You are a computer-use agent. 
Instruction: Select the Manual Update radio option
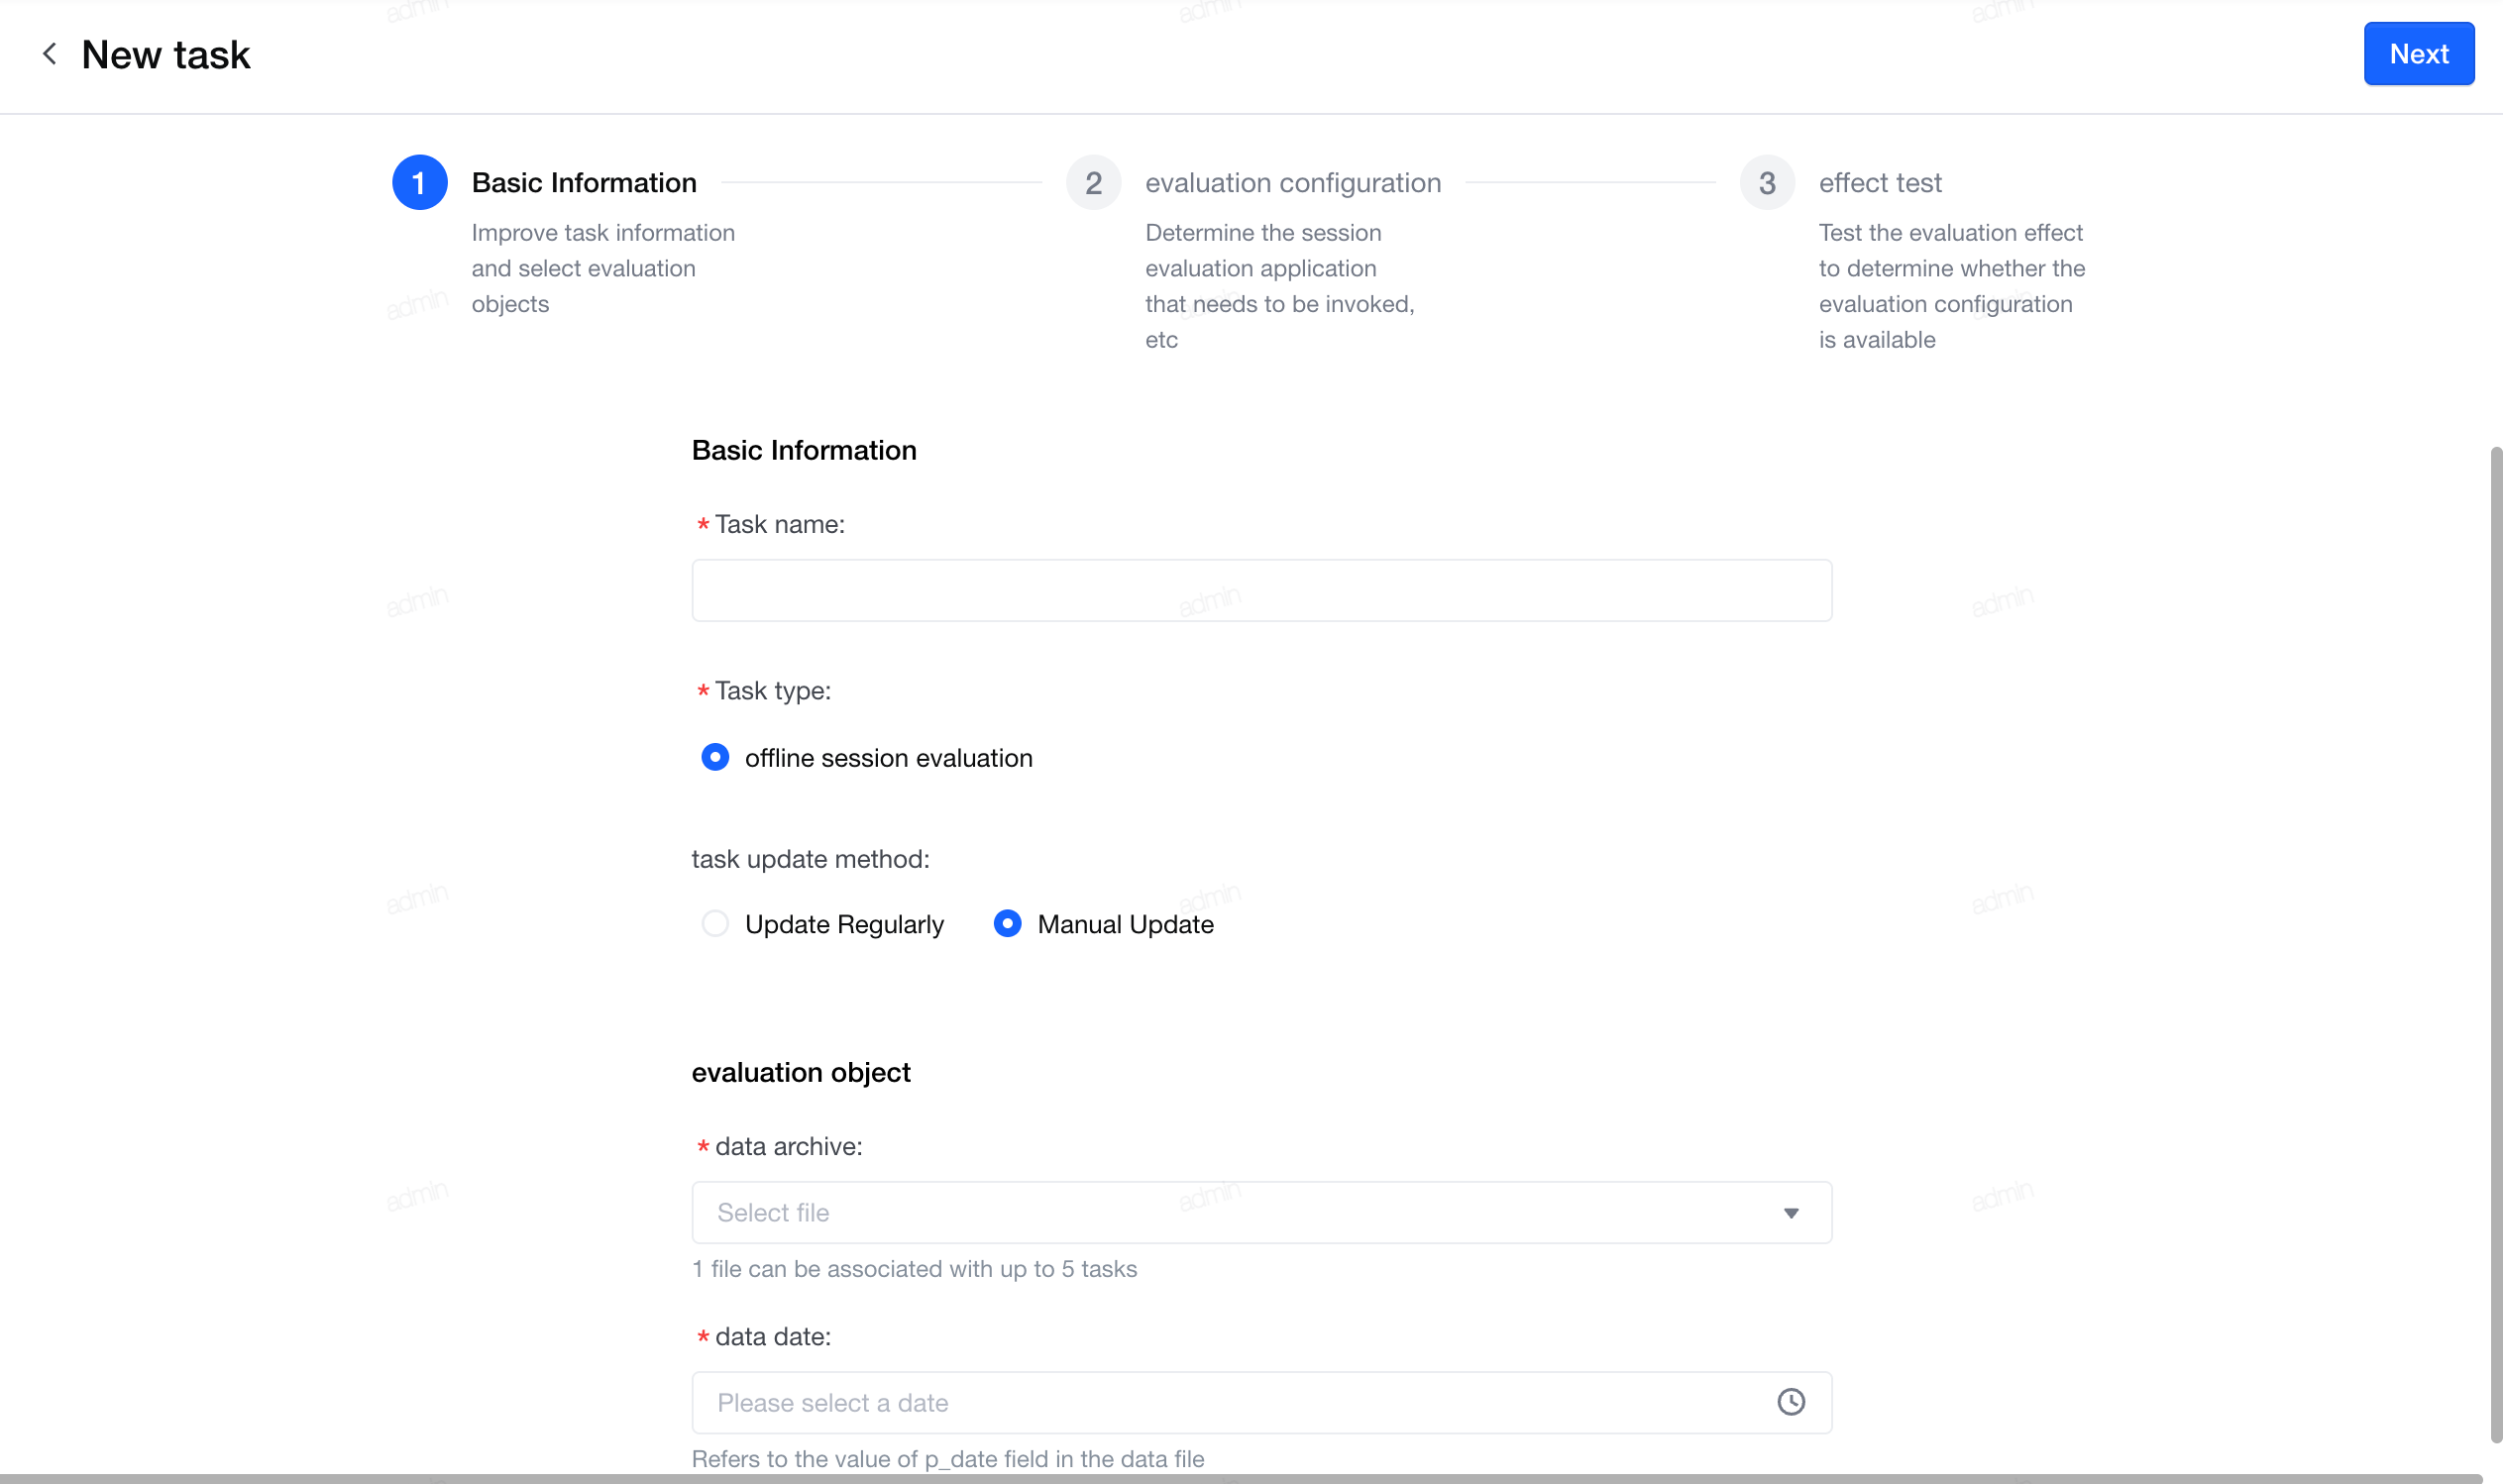point(1007,923)
